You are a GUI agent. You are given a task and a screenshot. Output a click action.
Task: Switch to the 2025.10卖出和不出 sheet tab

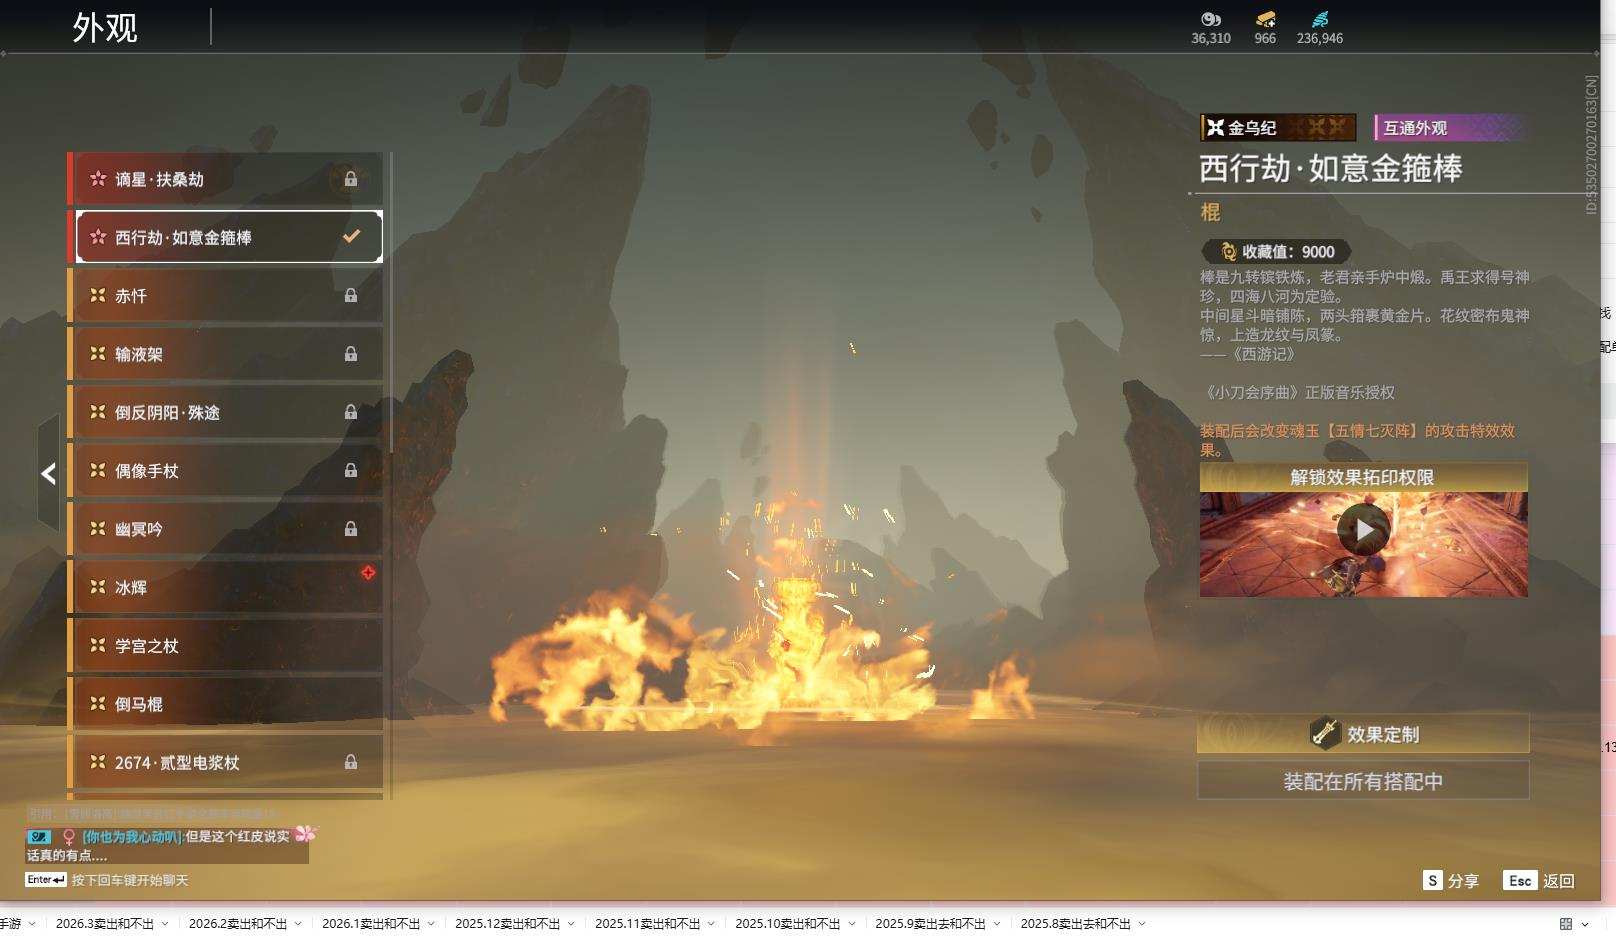pyautogui.click(x=787, y=924)
